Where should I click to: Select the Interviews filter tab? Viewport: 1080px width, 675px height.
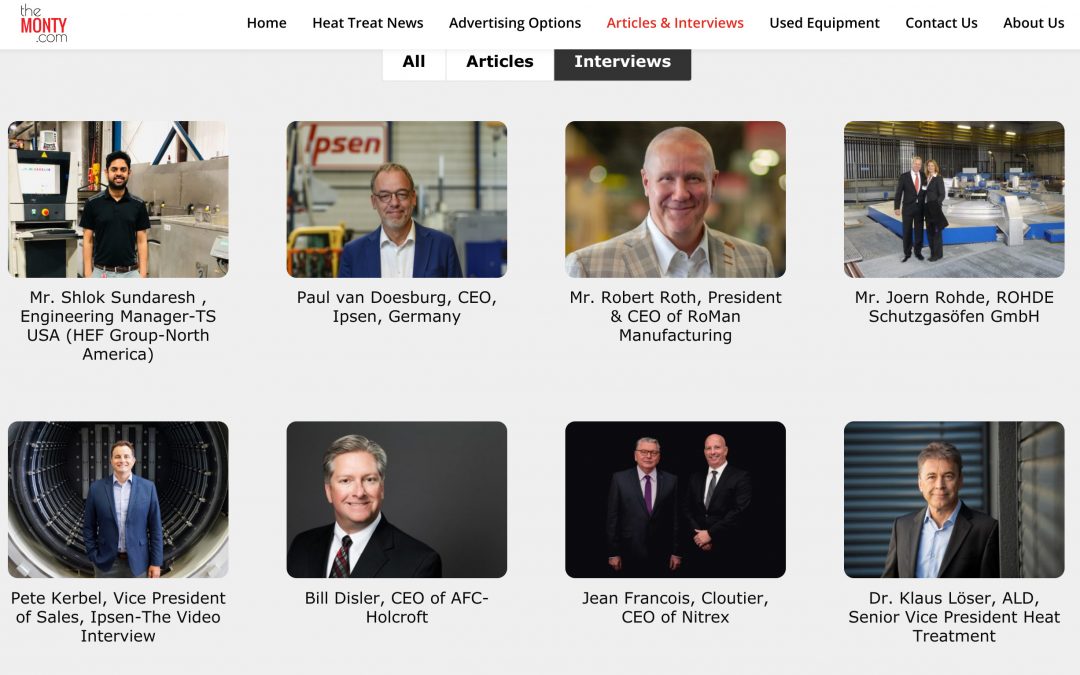coord(623,62)
